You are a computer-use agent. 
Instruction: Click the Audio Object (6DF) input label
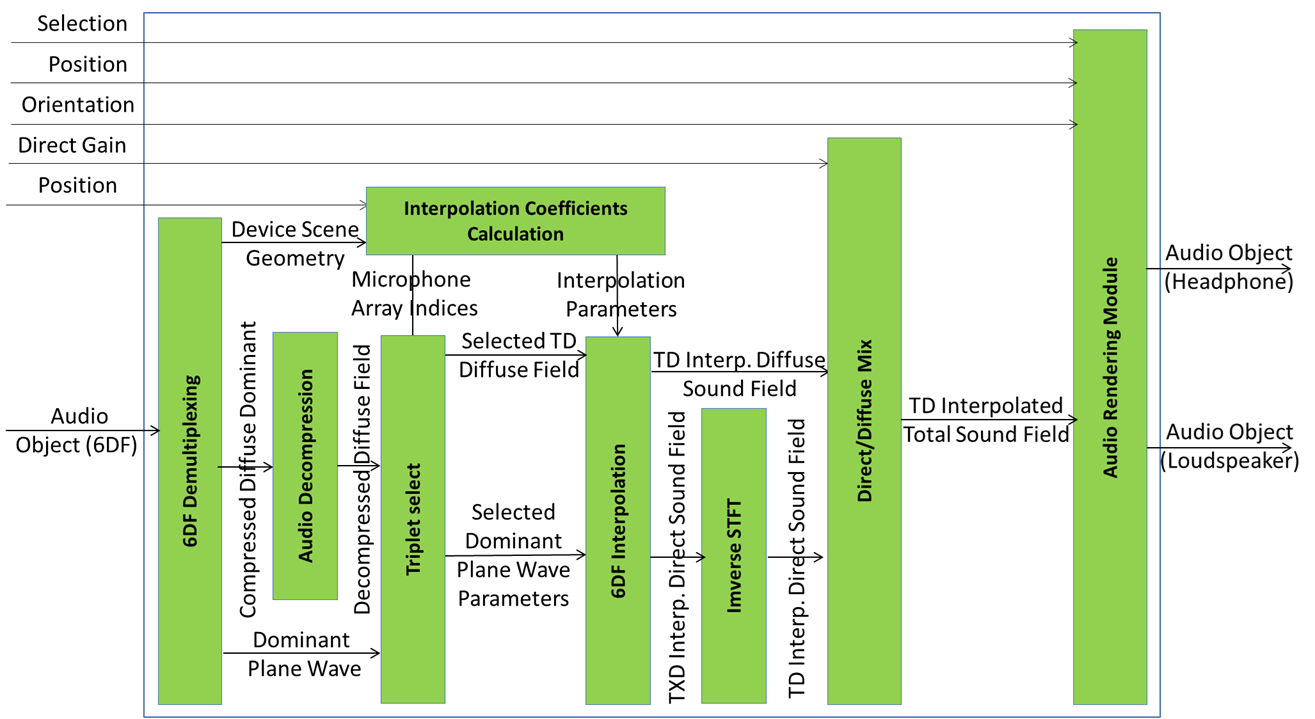[x=76, y=431]
